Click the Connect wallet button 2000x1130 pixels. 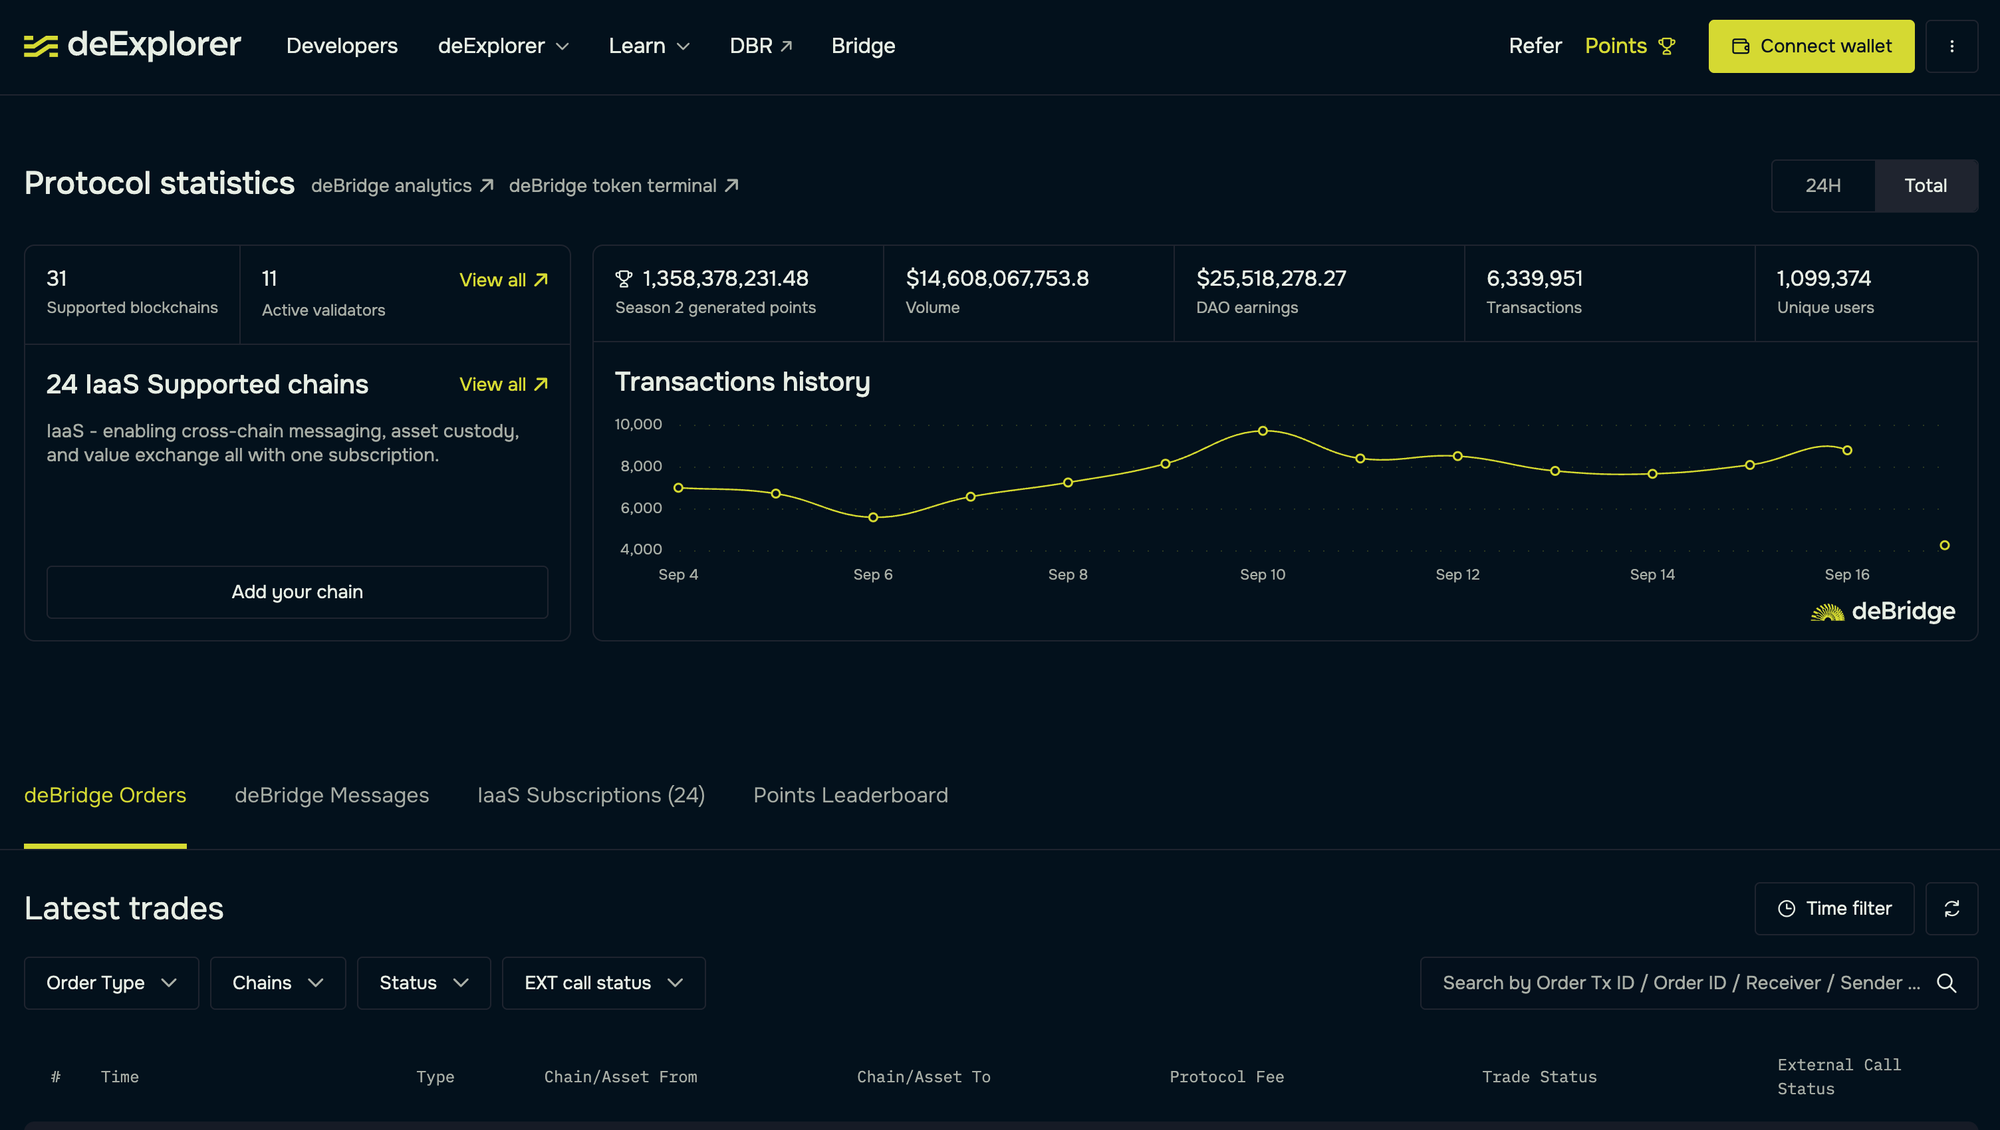coord(1811,46)
